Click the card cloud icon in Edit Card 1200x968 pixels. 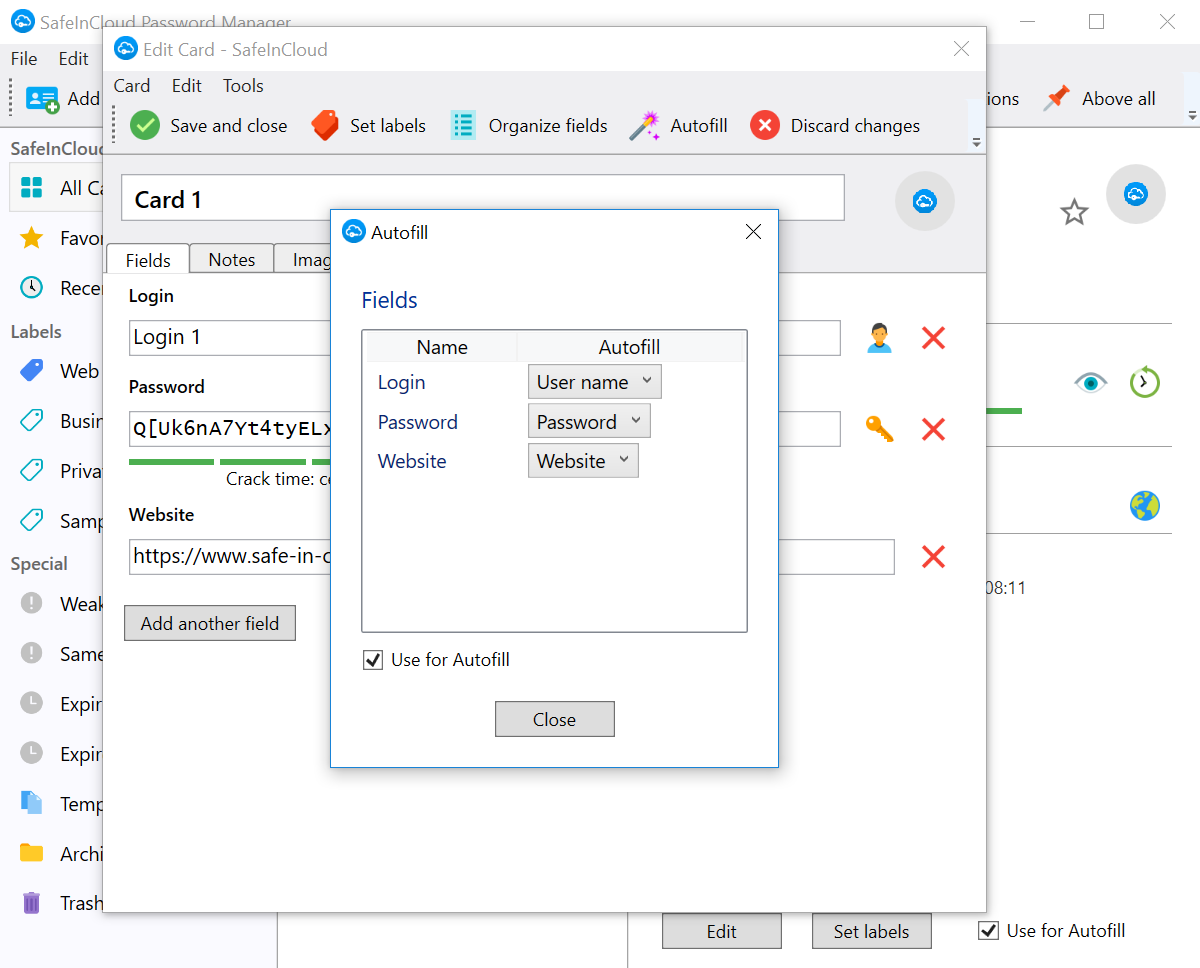click(925, 201)
